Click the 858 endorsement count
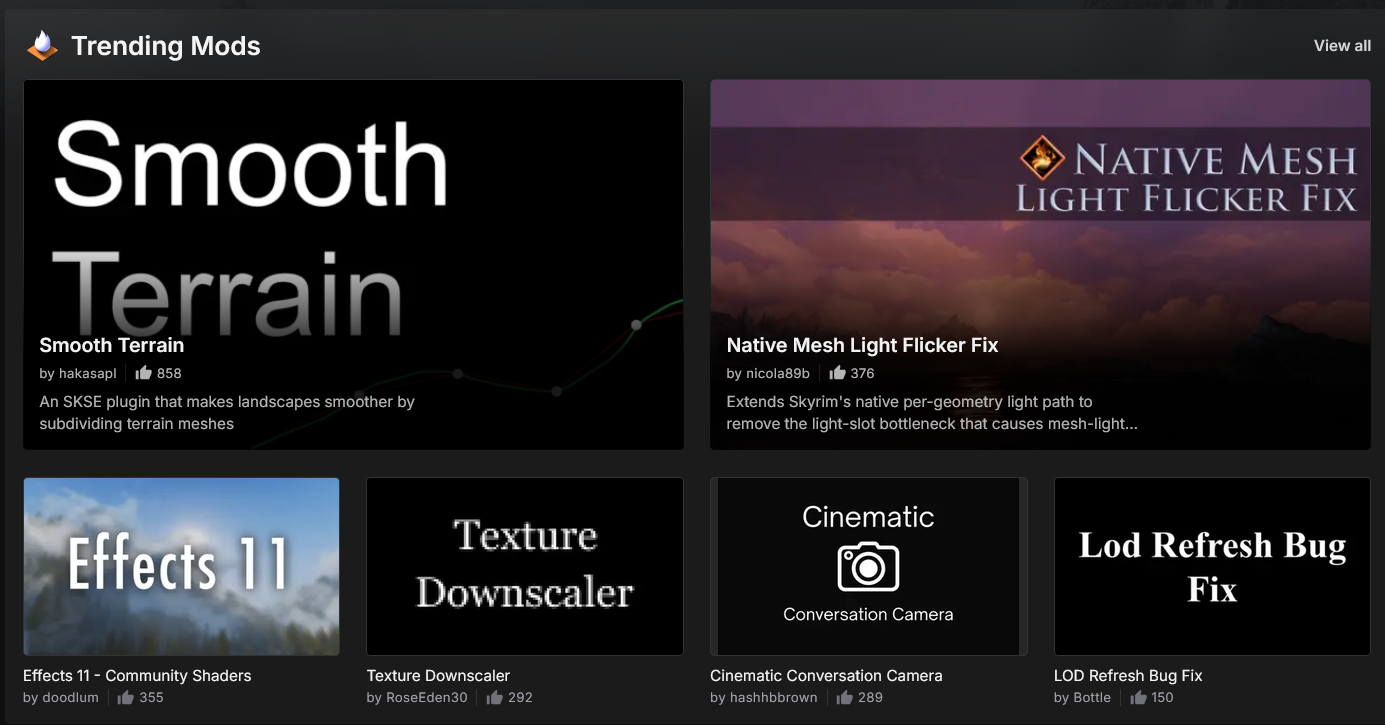Screen dimensions: 1385x725 tap(169, 373)
